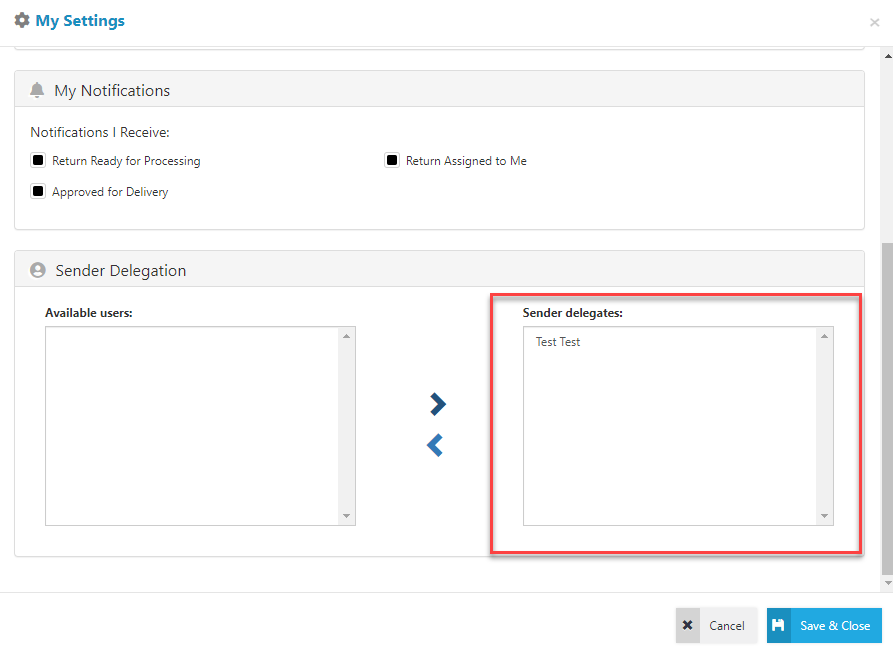Click the dialog's main scrollbar up arrow
Screen dimensions: 893x652
coord(887,56)
